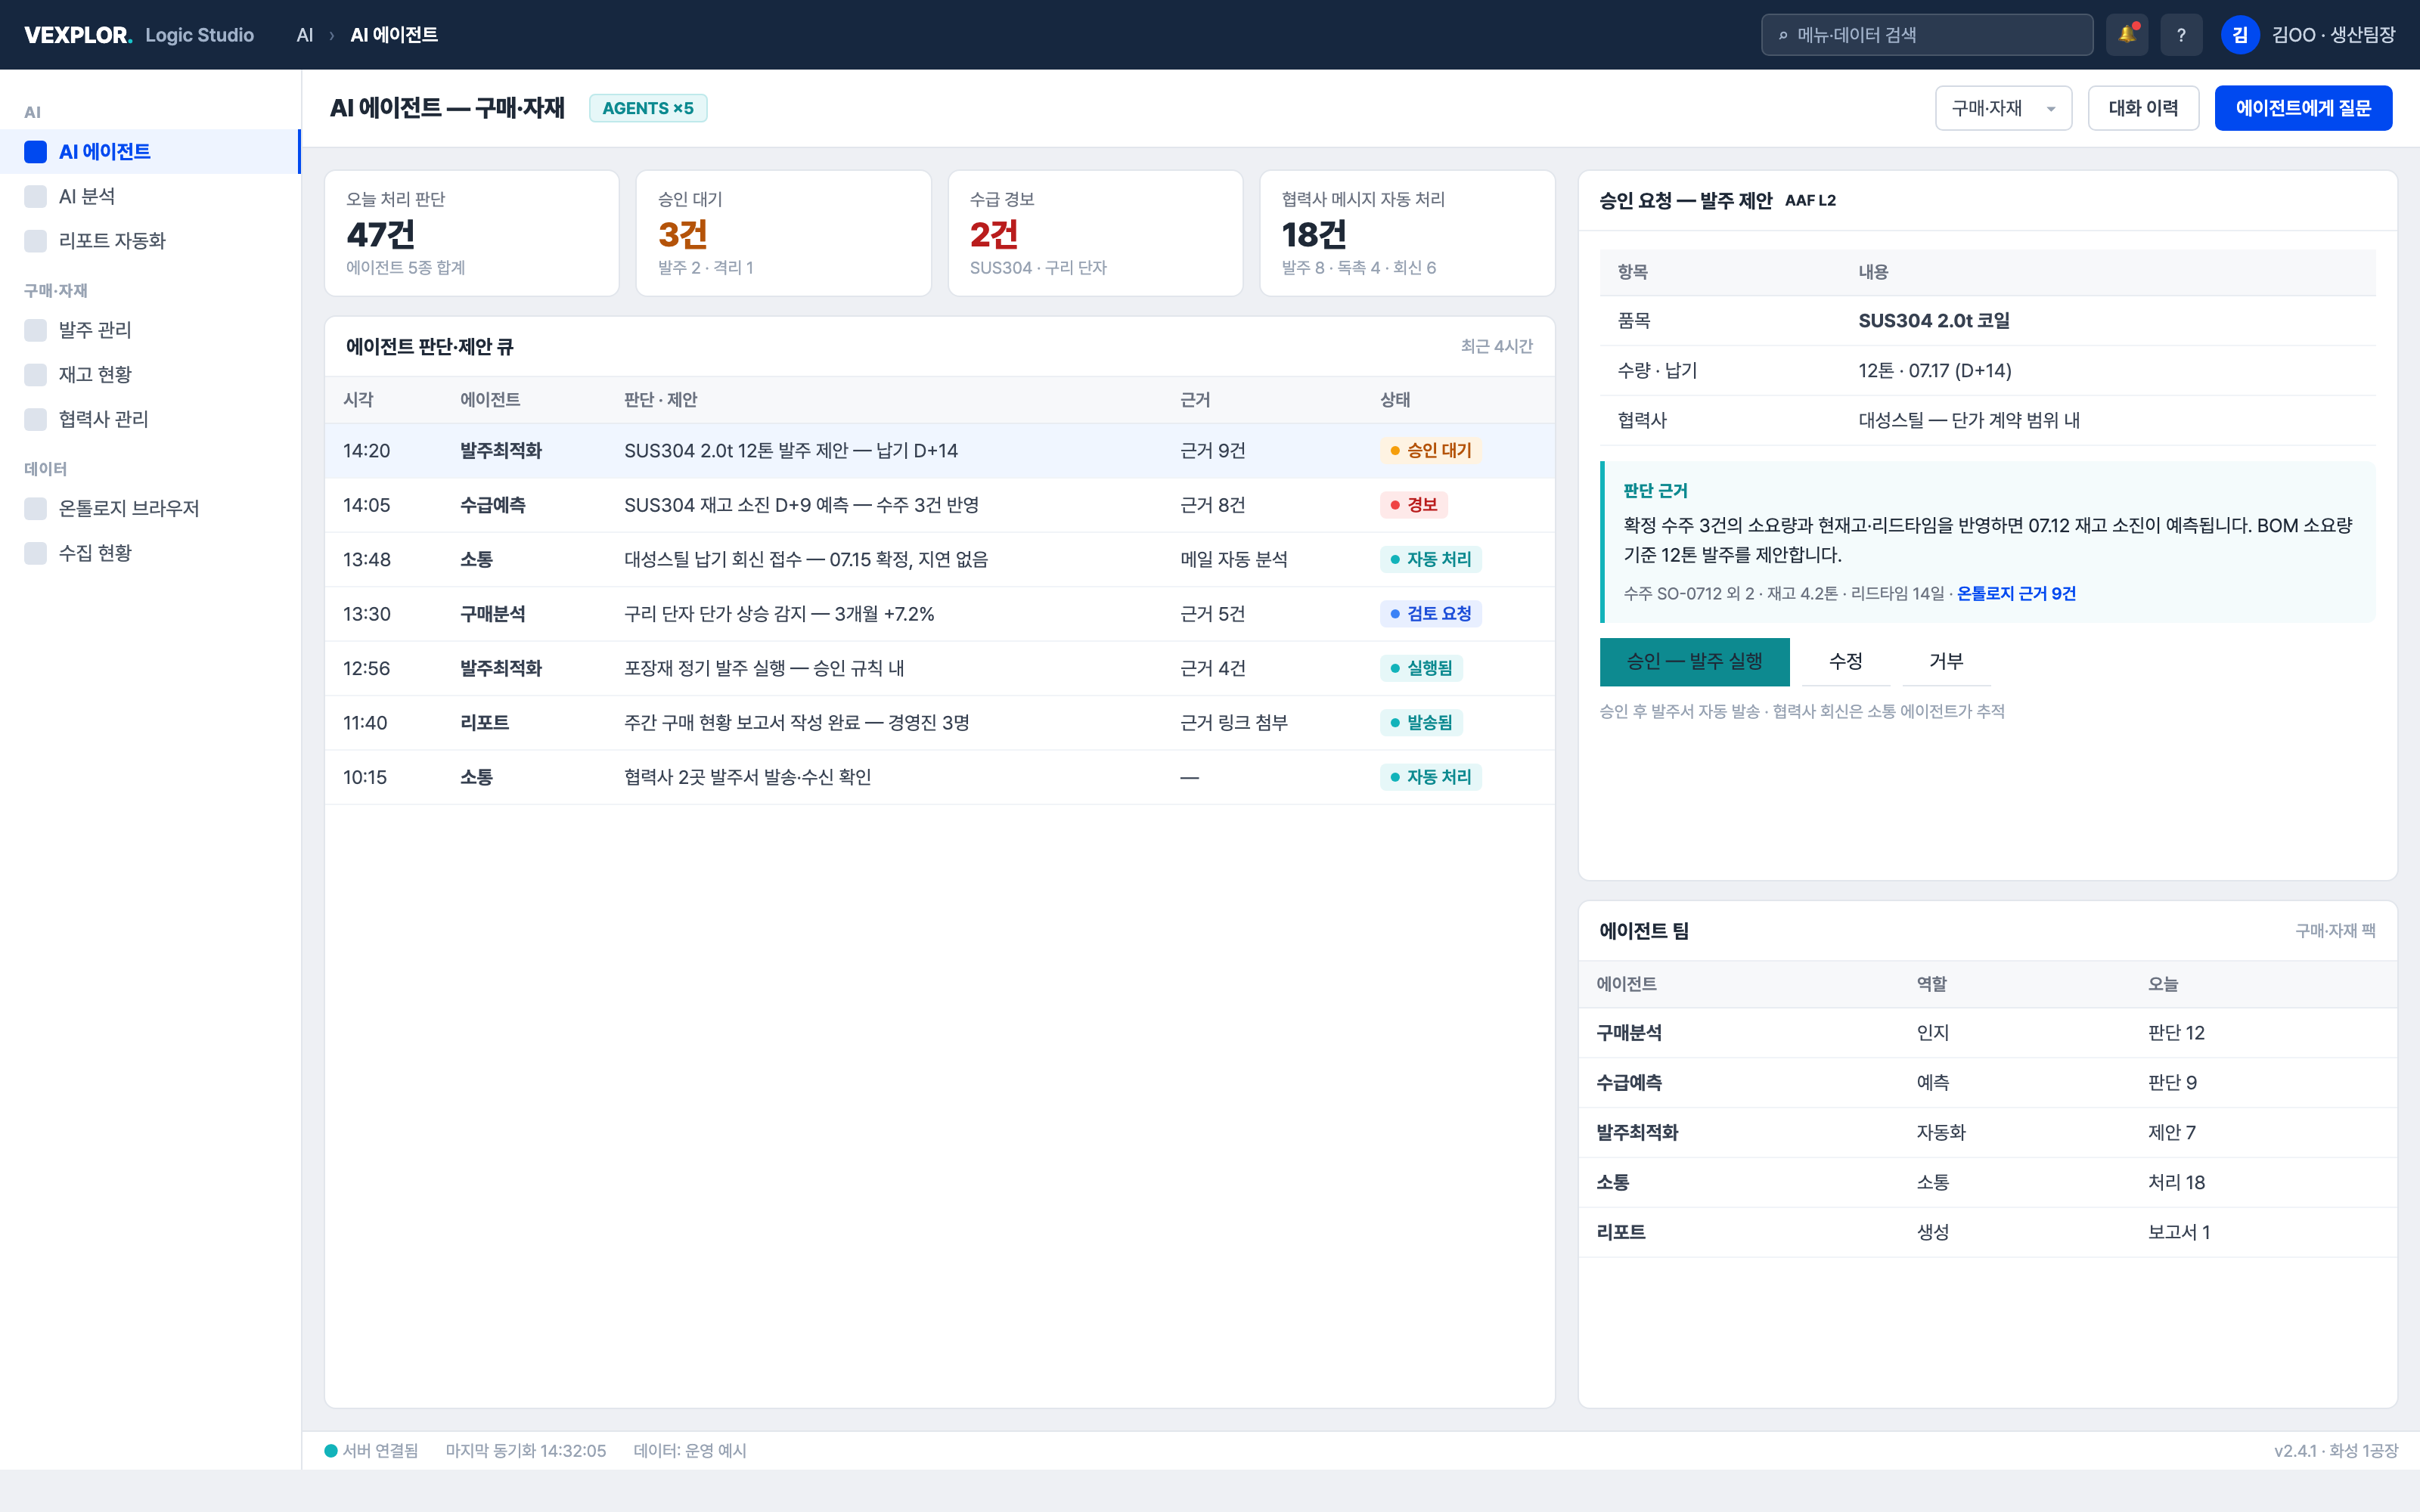Select the 14:05 수급예측 queue row

939,505
